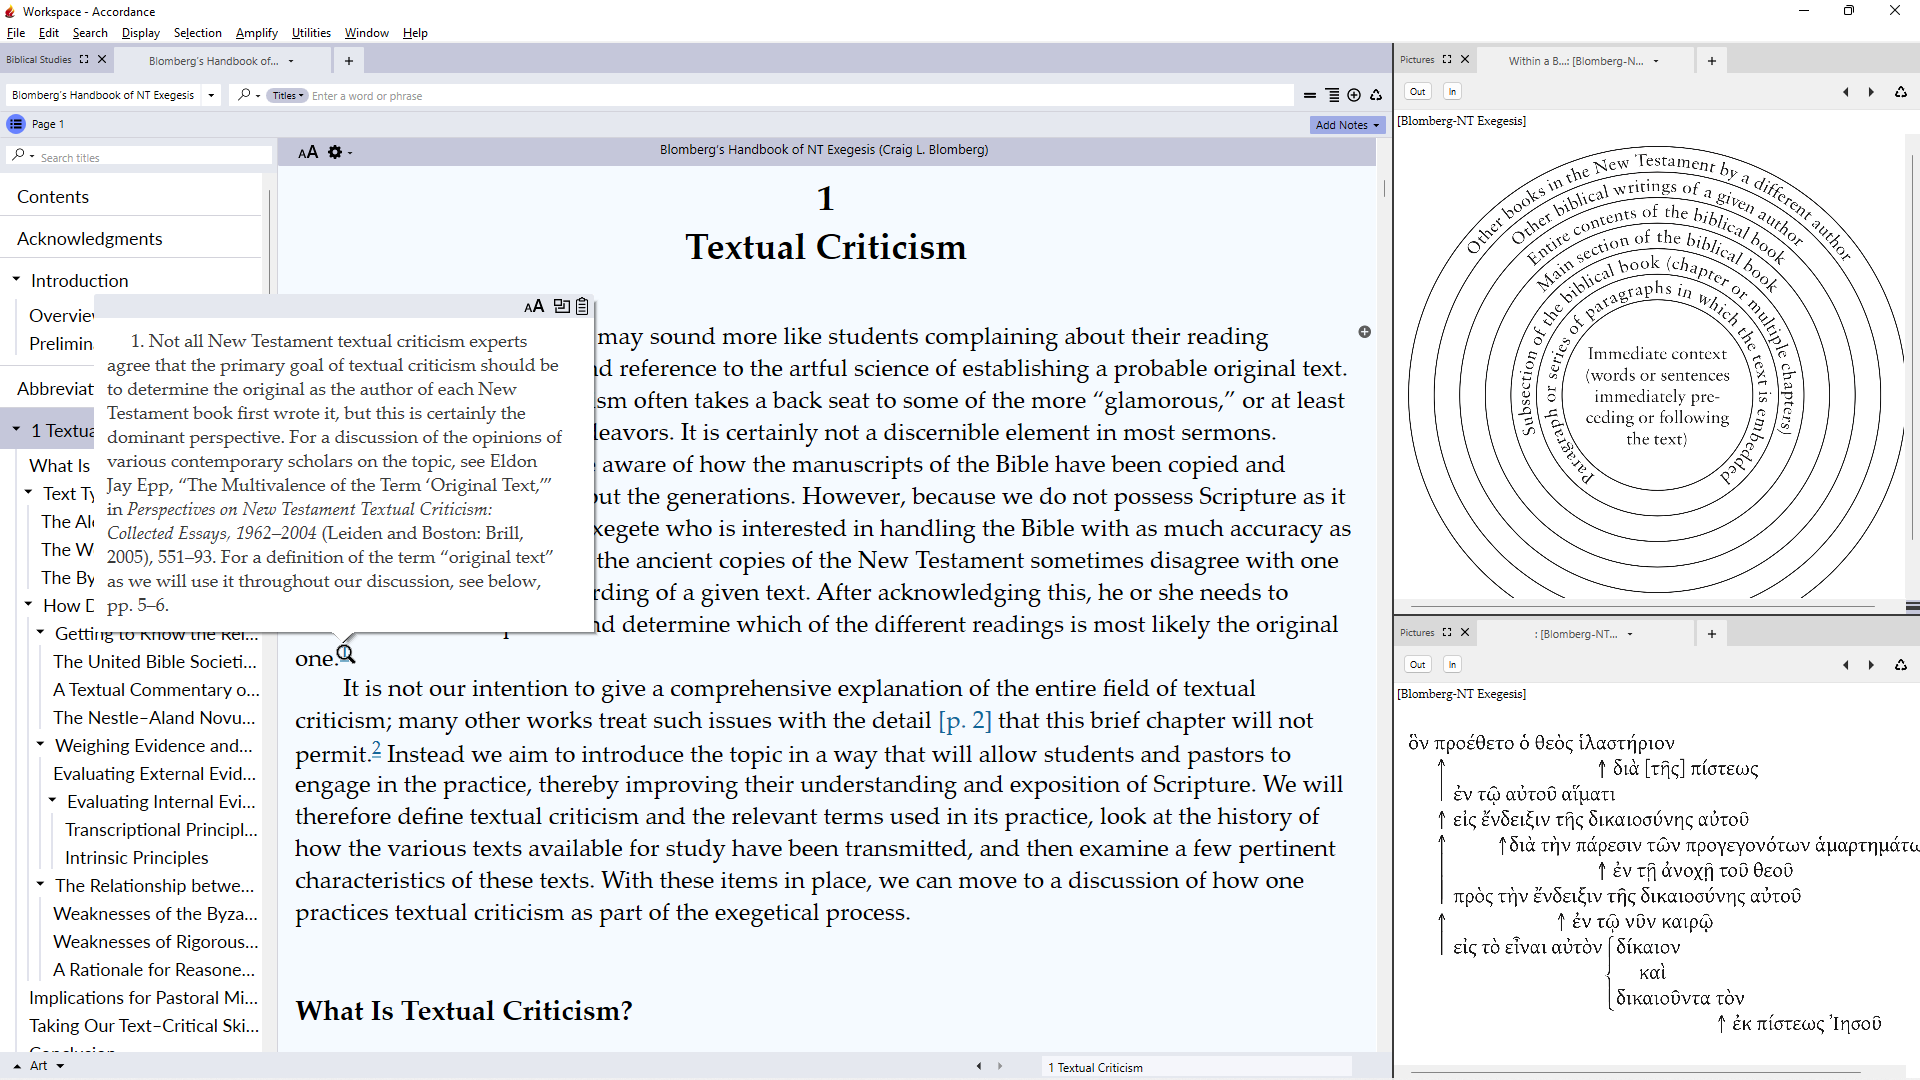
Task: Open the Utilities menu
Action: (x=310, y=33)
